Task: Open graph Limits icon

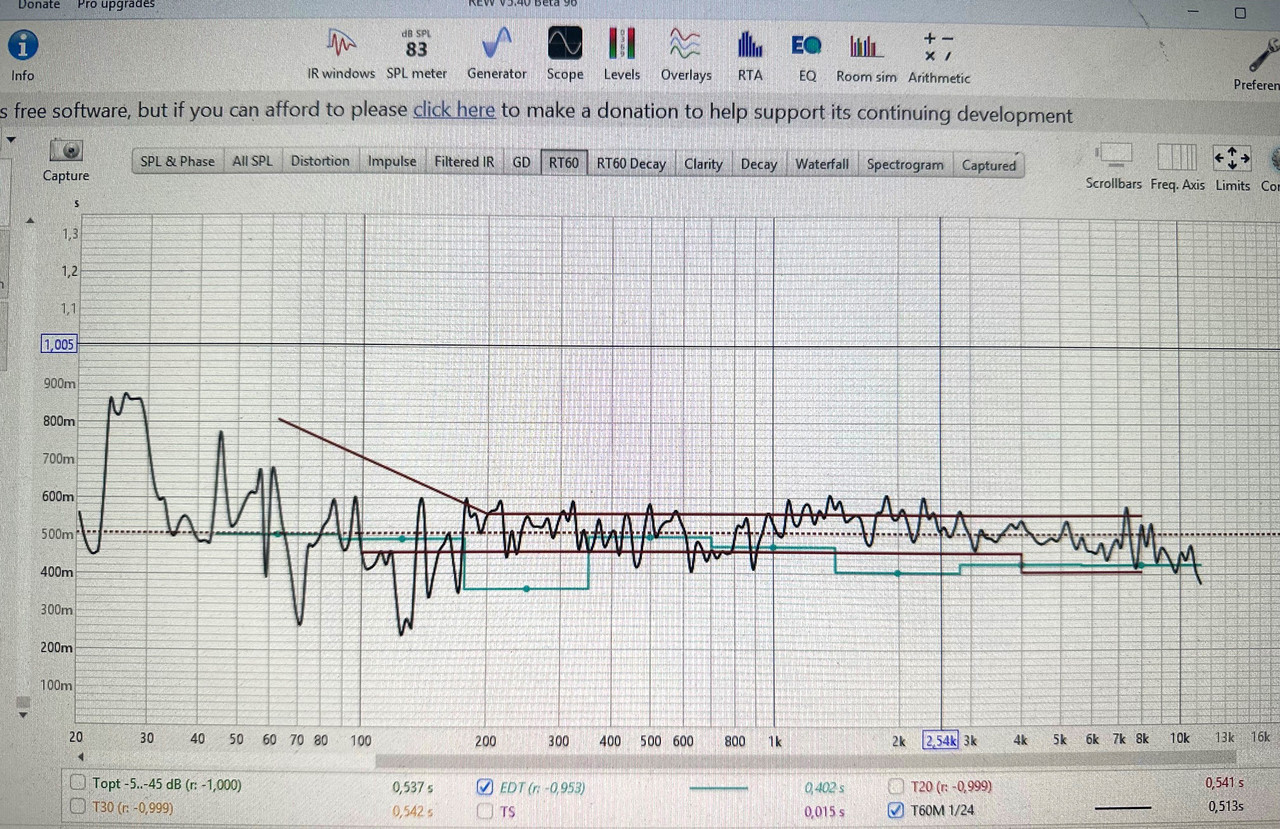Action: pyautogui.click(x=1232, y=158)
